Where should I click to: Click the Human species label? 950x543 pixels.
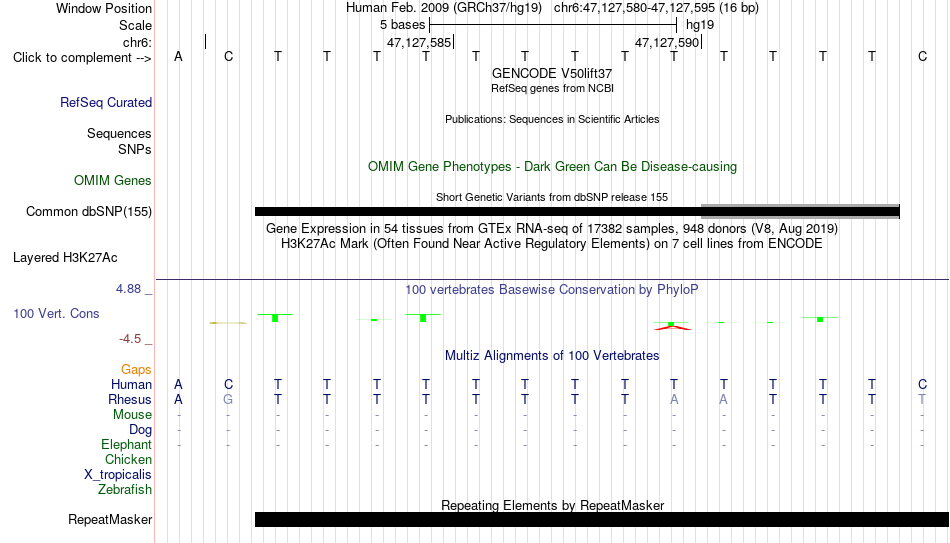click(131, 385)
